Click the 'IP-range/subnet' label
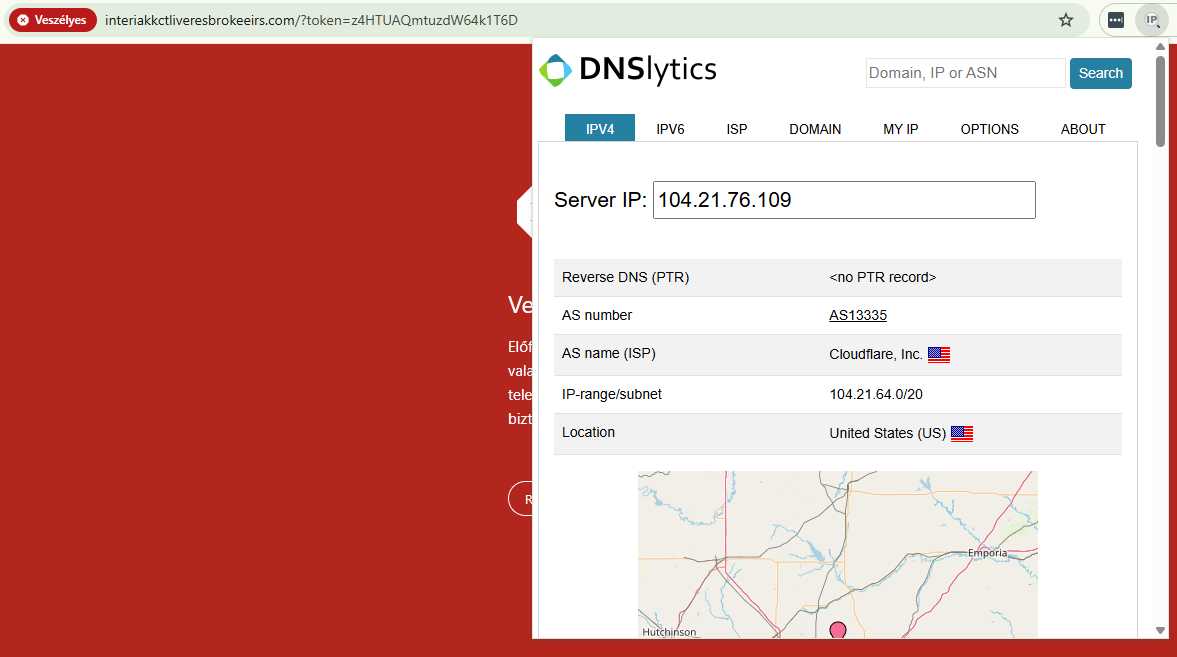1177x657 pixels. pyautogui.click(x=612, y=394)
